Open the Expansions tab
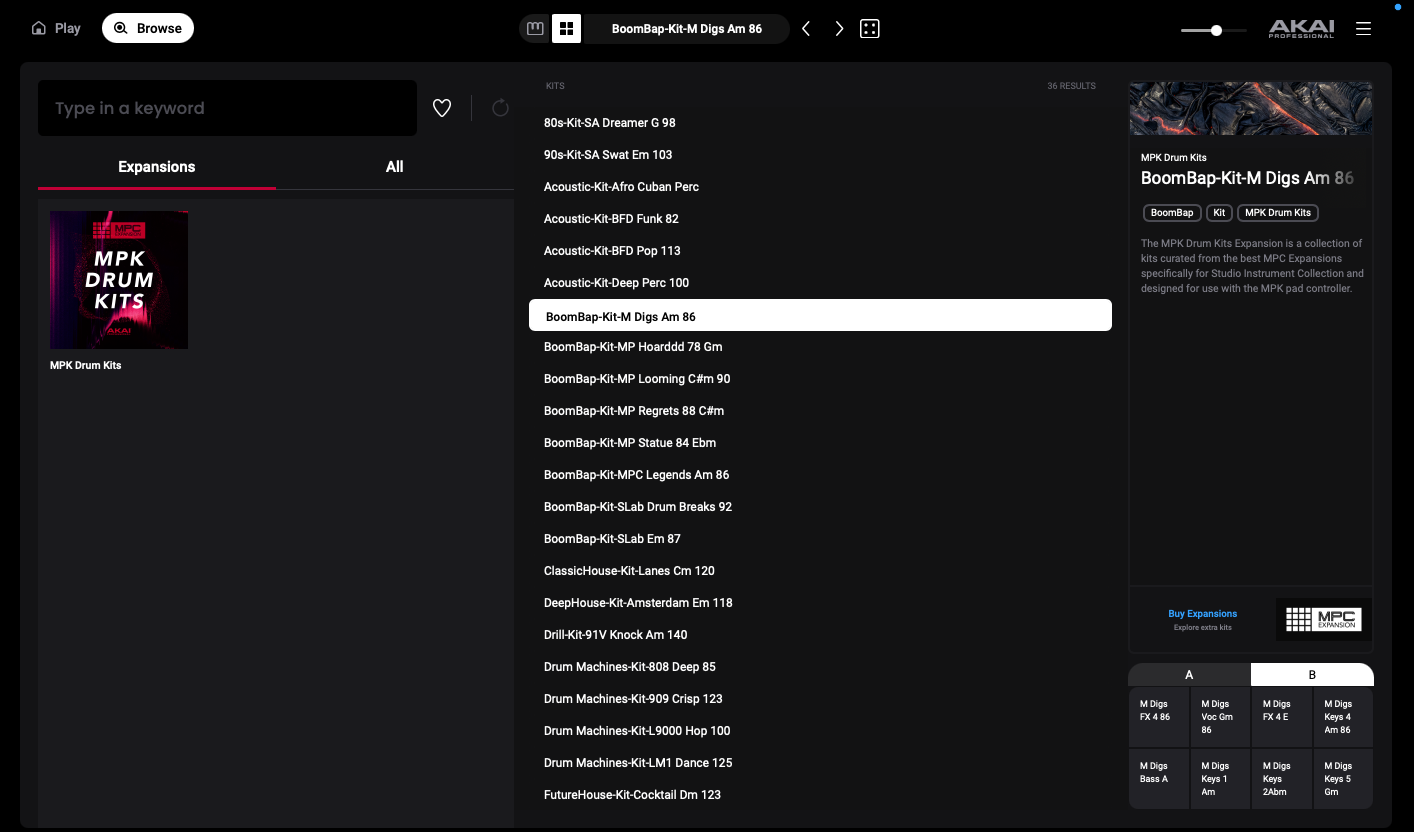Viewport: 1414px width, 832px height. [x=157, y=167]
